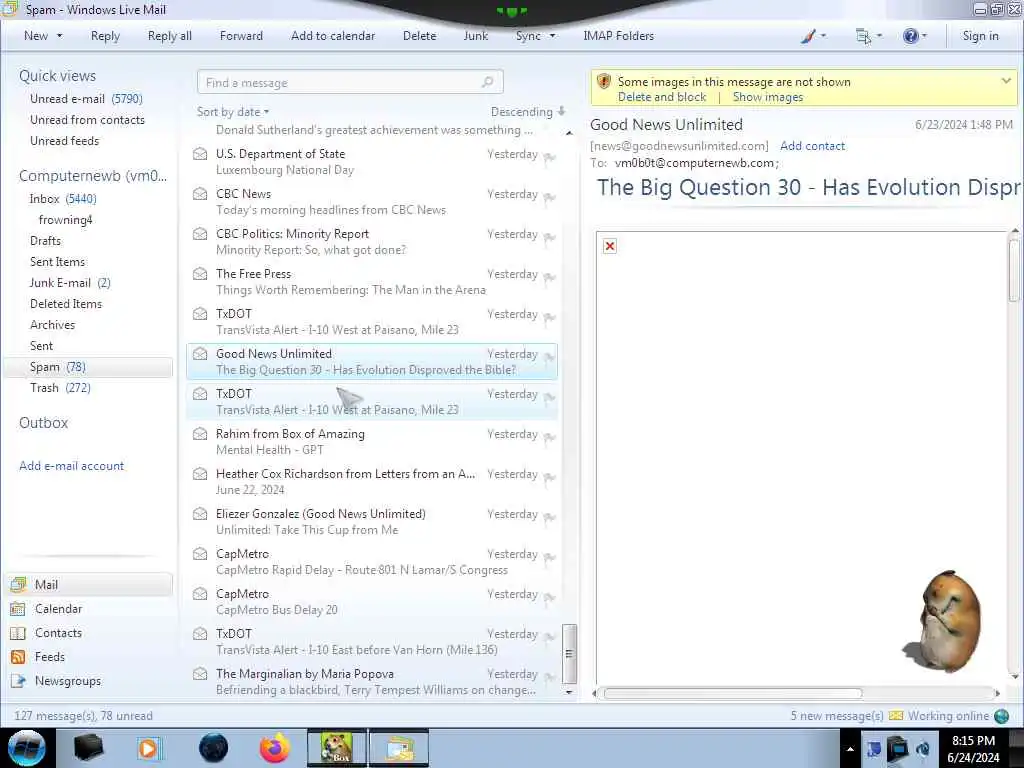The image size is (1024, 768).
Task: Click the envelope icon beside Good News Unlimited
Action: coord(200,354)
